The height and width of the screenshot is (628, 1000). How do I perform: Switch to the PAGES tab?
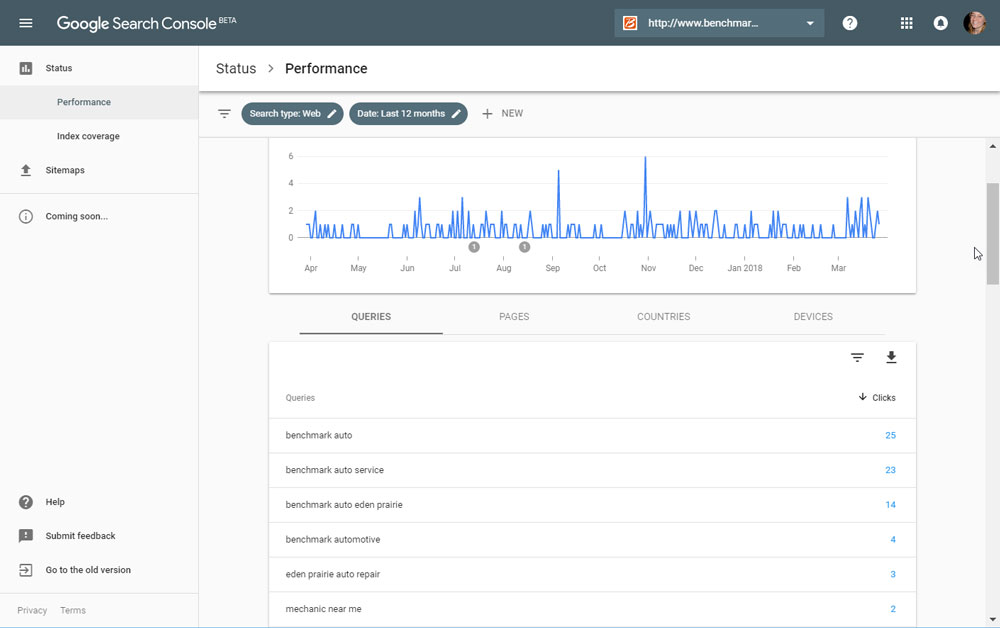(514, 316)
